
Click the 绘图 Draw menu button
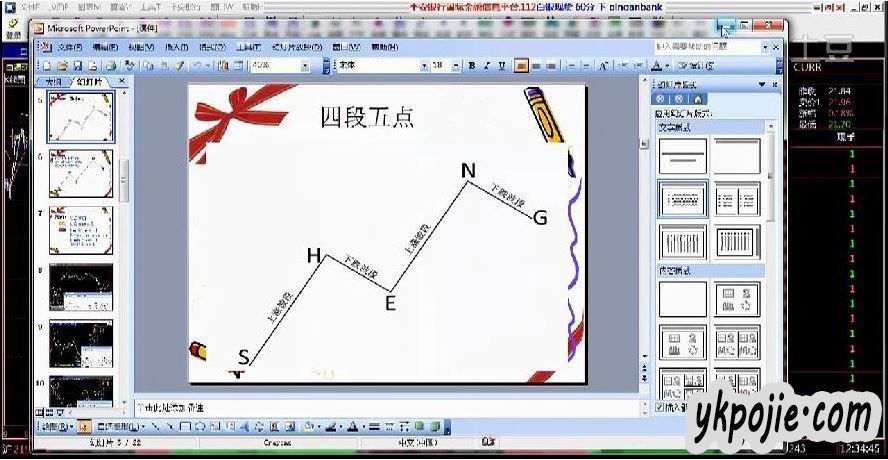coord(52,426)
